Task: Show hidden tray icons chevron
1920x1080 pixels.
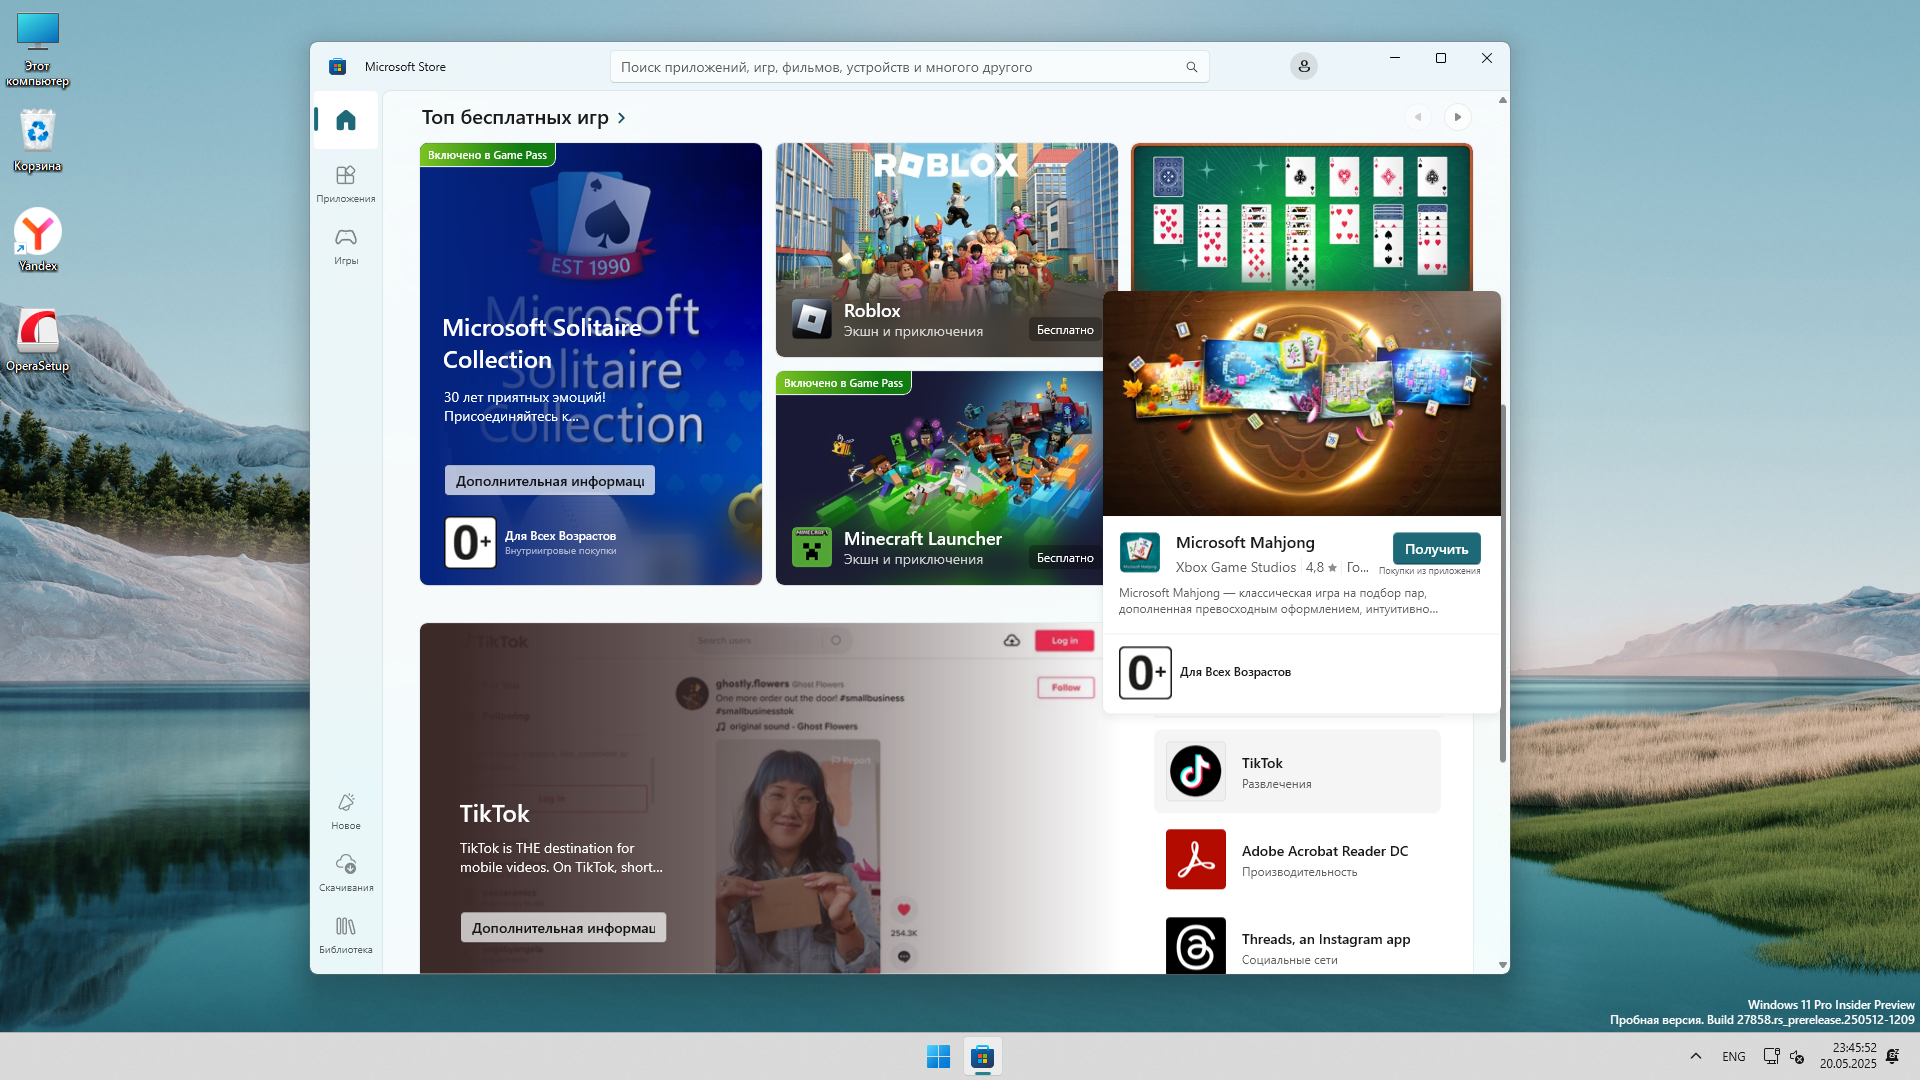Action: (1695, 1056)
